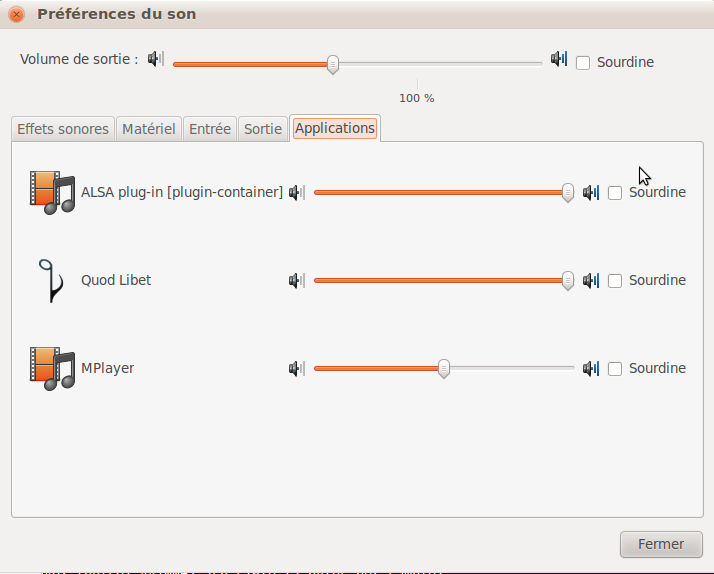This screenshot has width=714, height=574.
Task: Toggle the MPlayer Sourdine checkbox
Action: [x=615, y=368]
